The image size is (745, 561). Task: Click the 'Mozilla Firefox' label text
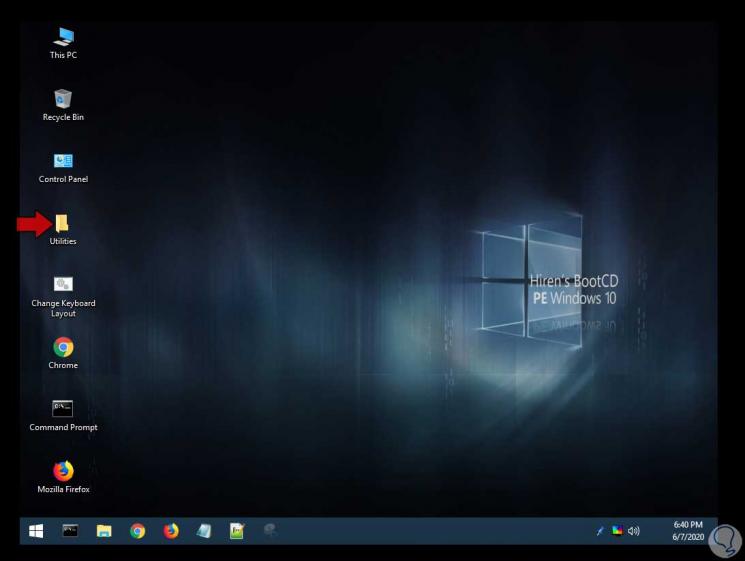pyautogui.click(x=63, y=489)
